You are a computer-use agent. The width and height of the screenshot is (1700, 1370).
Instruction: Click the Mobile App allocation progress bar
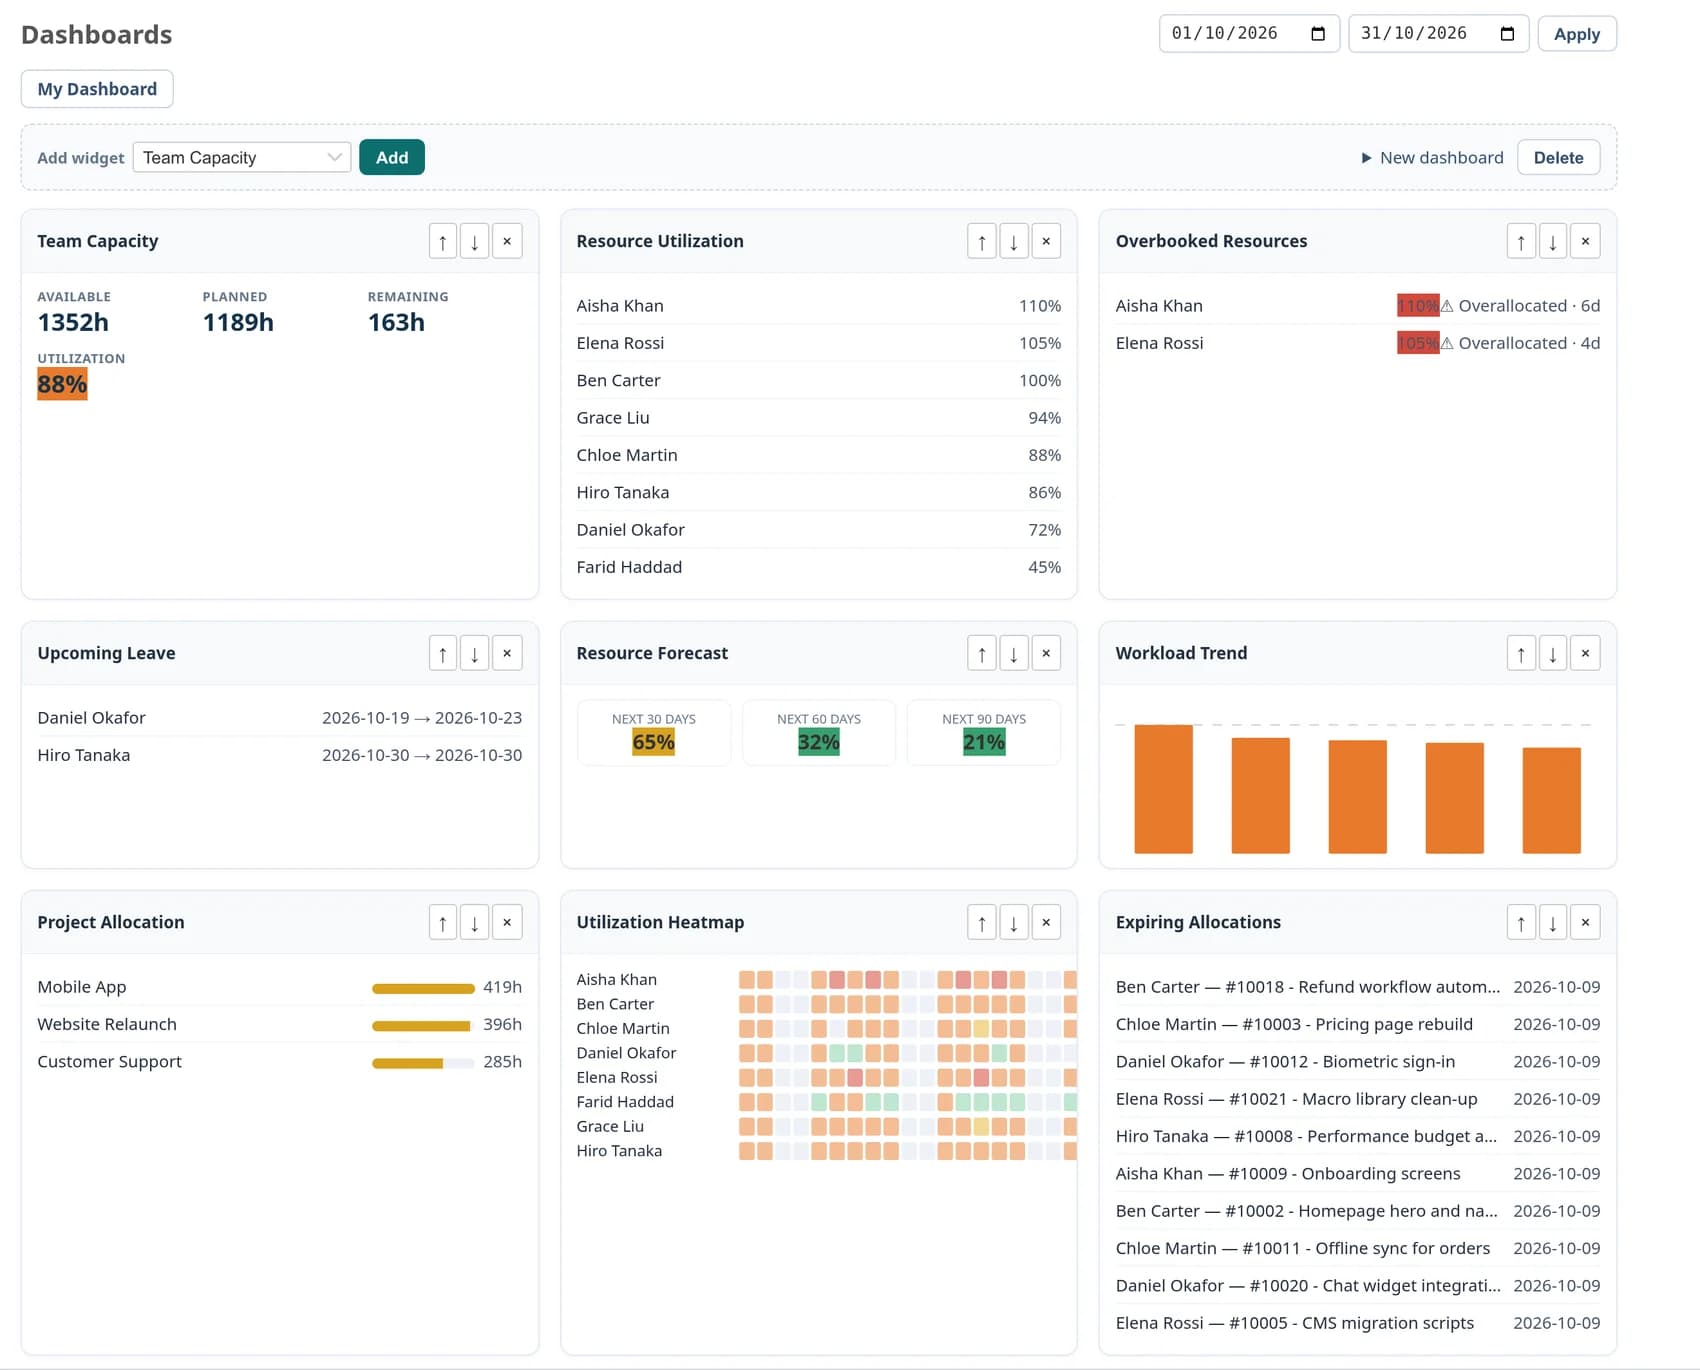tap(423, 988)
